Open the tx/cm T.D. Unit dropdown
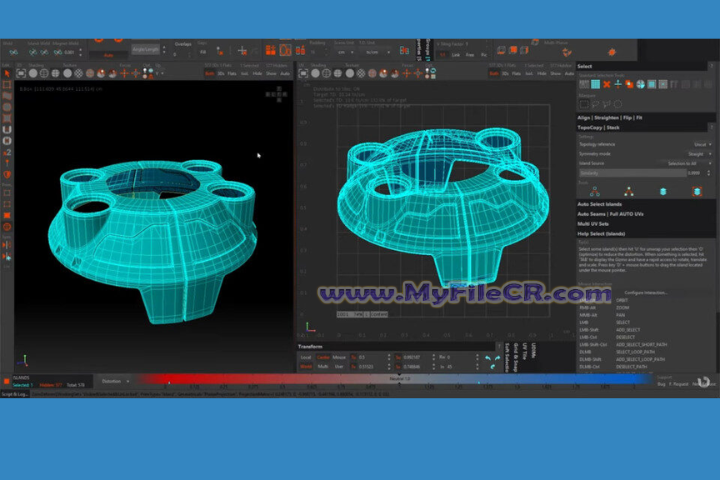Screen dimensions: 720x480 (x=377, y=52)
